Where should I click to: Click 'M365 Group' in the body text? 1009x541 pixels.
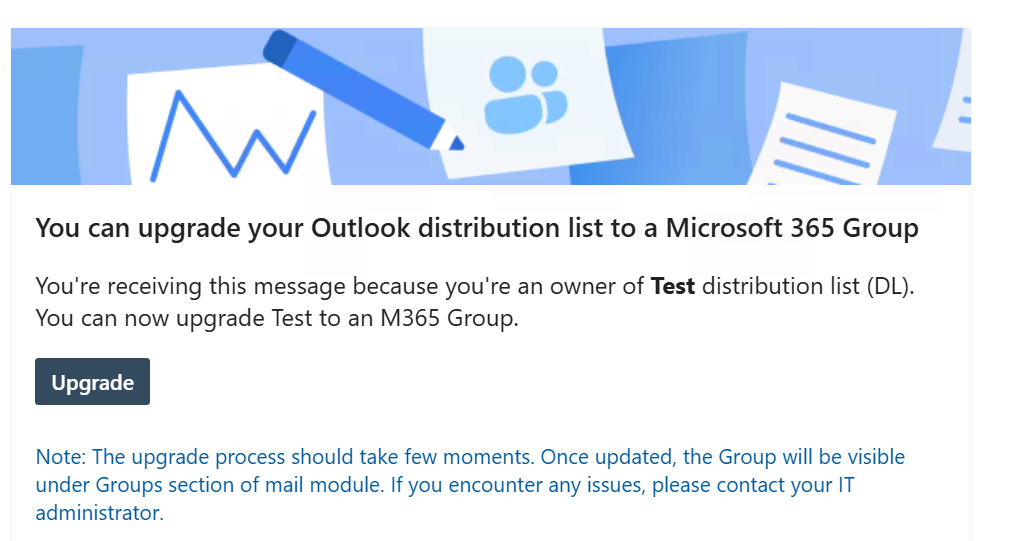point(449,318)
